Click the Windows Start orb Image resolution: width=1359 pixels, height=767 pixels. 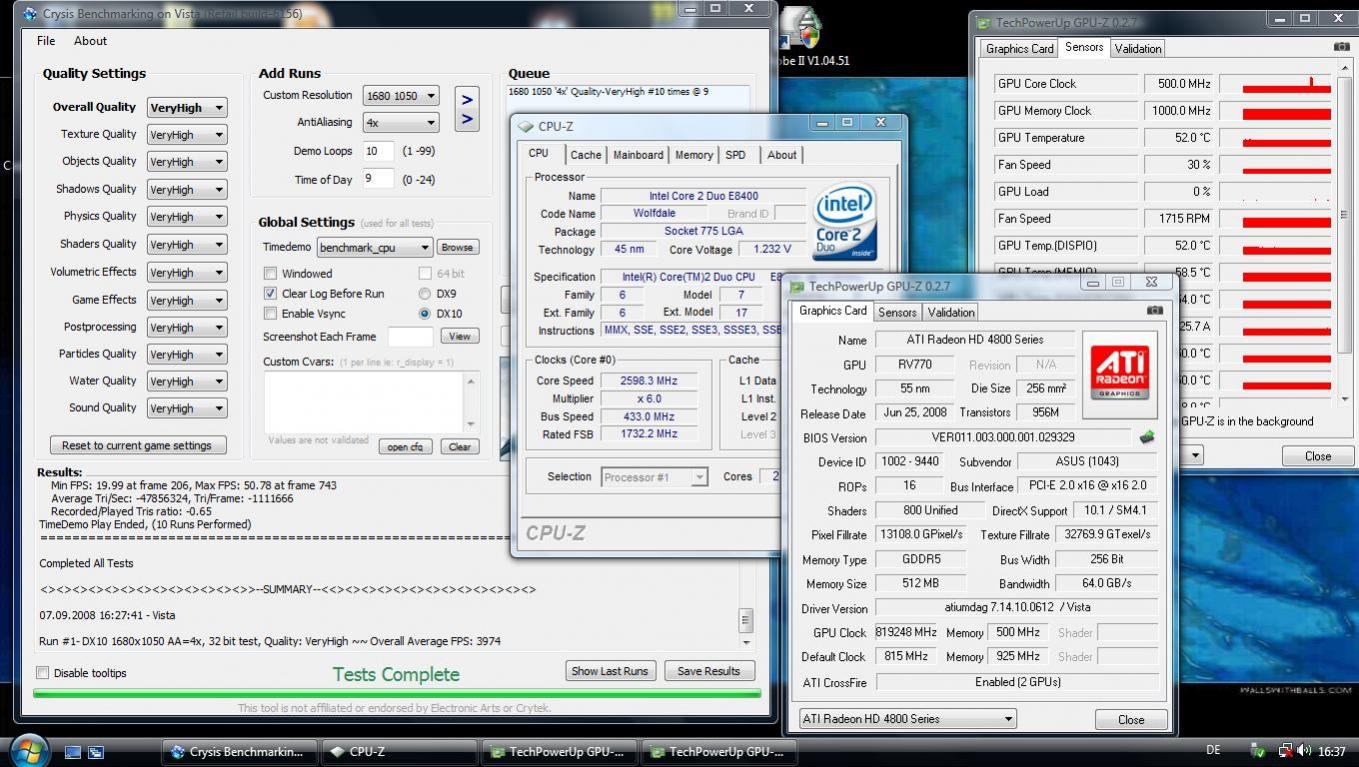pos(29,750)
